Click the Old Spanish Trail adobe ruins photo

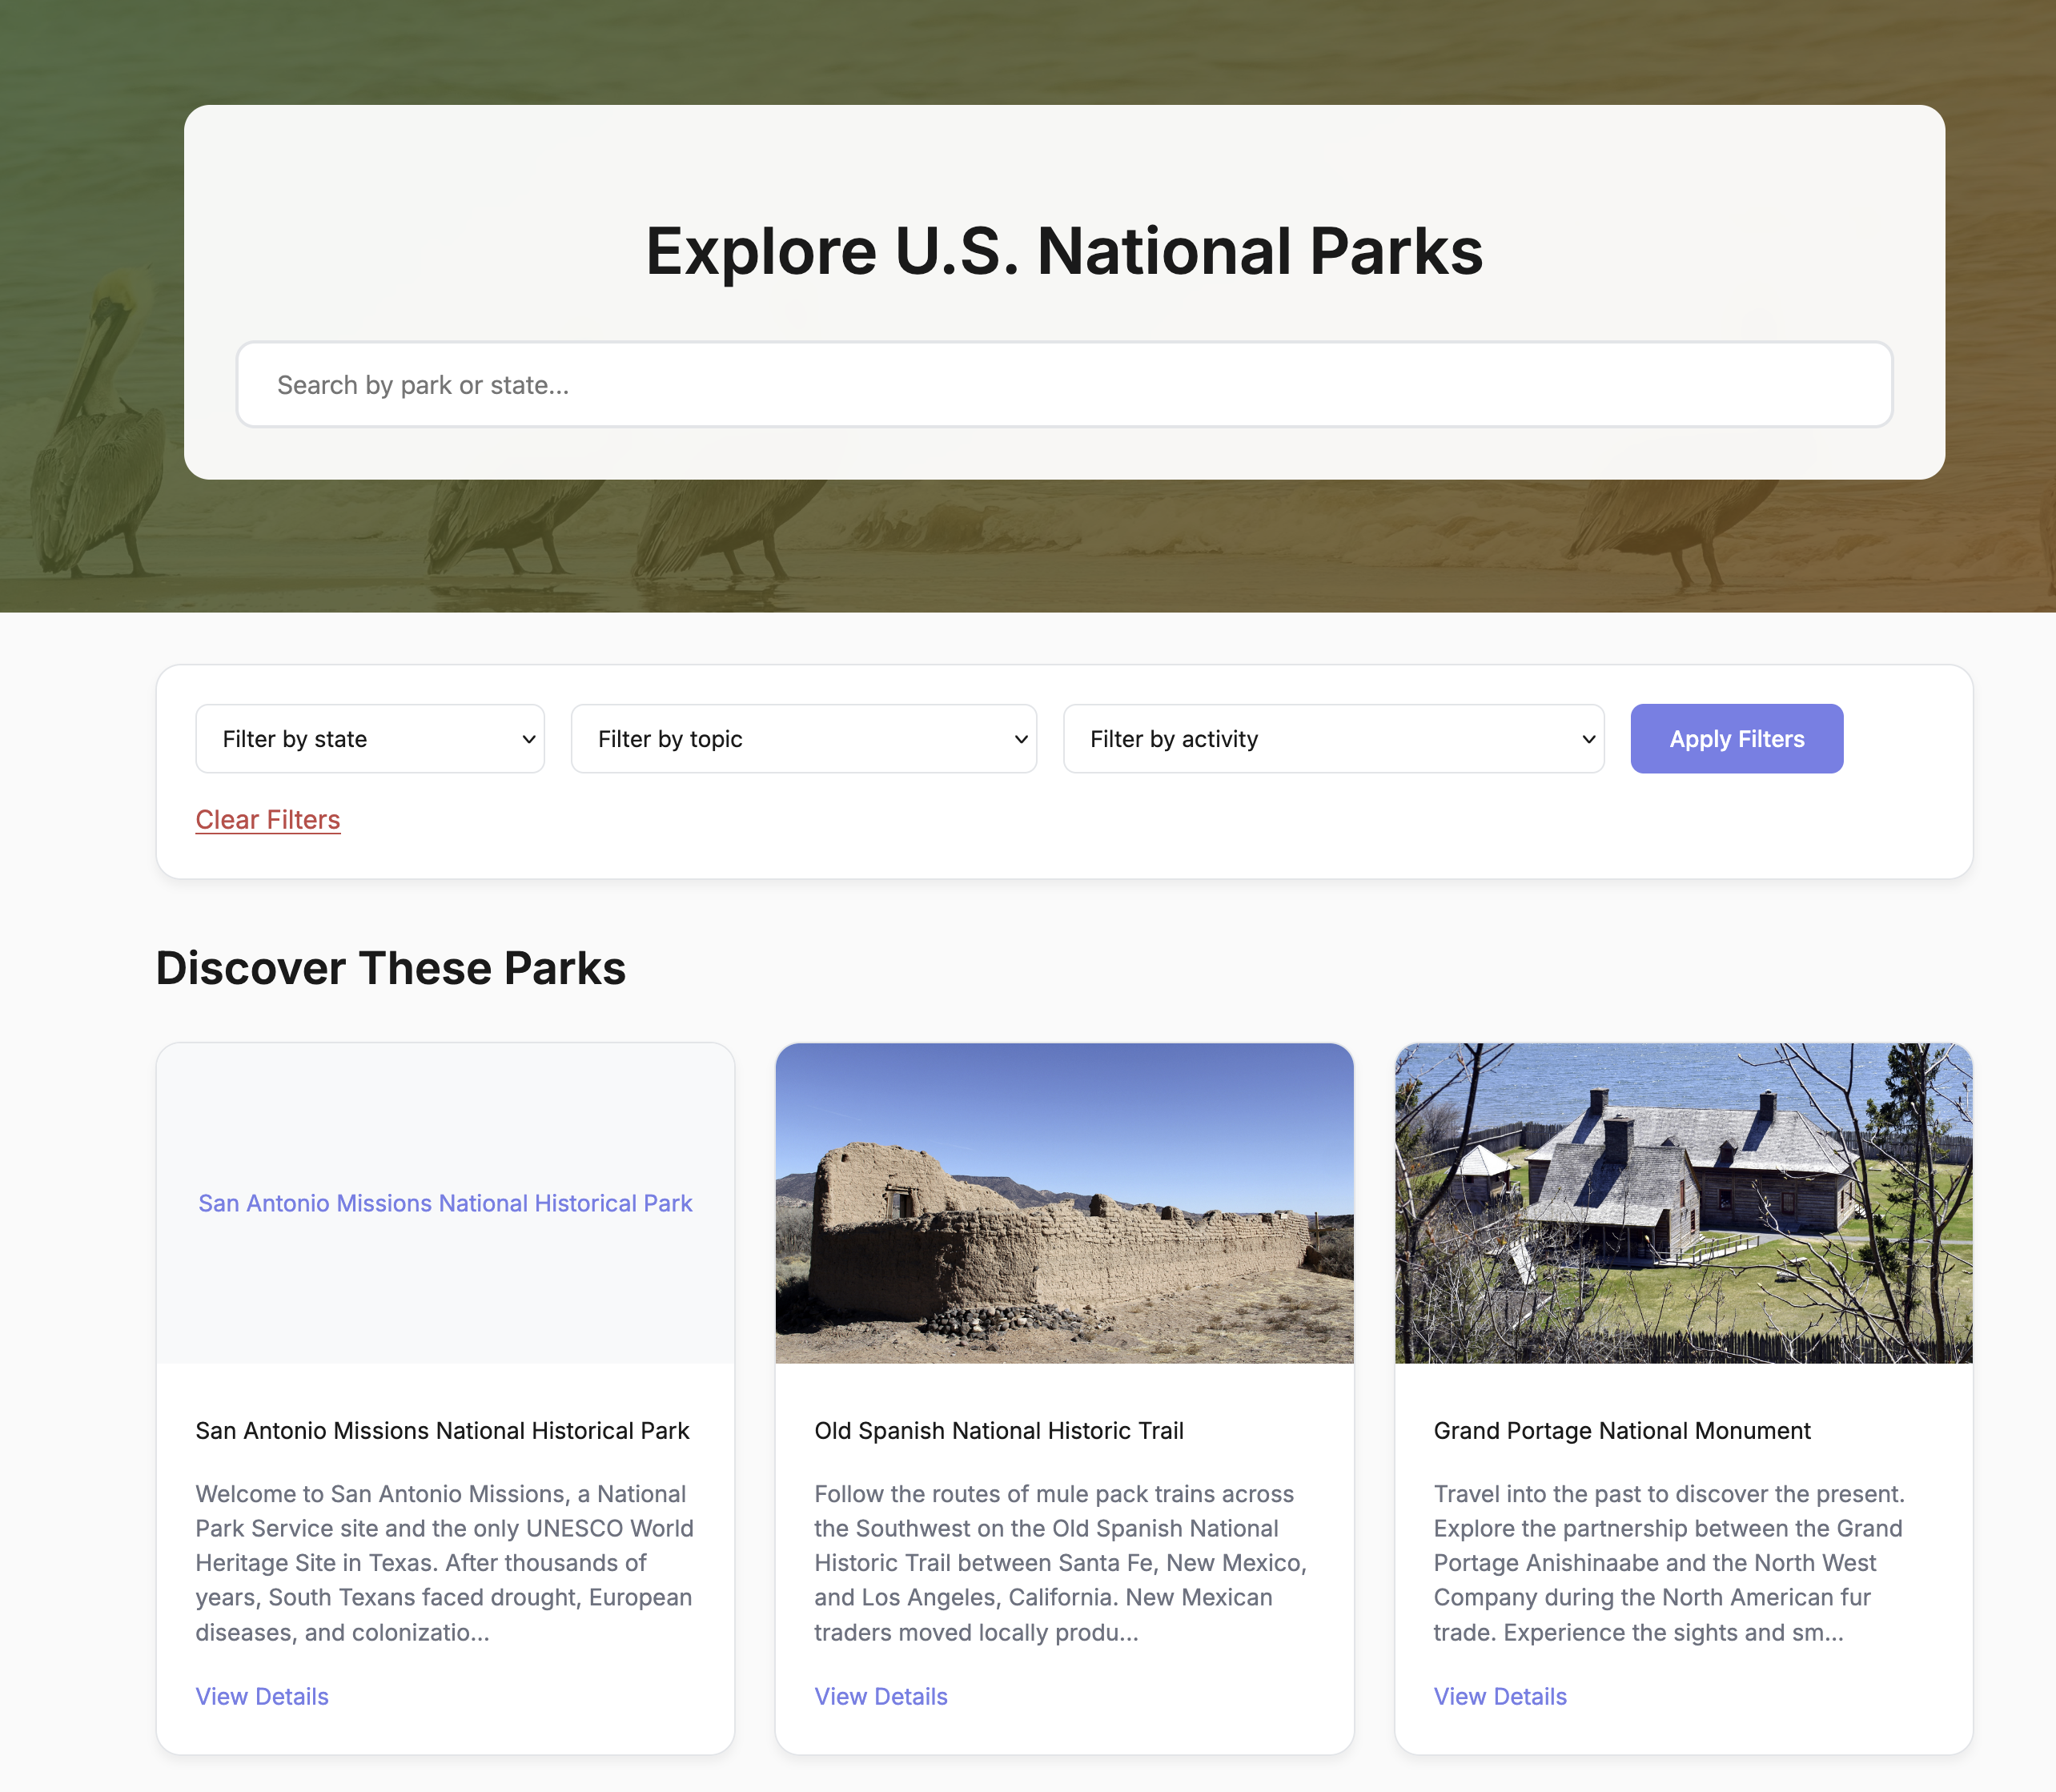coord(1064,1203)
